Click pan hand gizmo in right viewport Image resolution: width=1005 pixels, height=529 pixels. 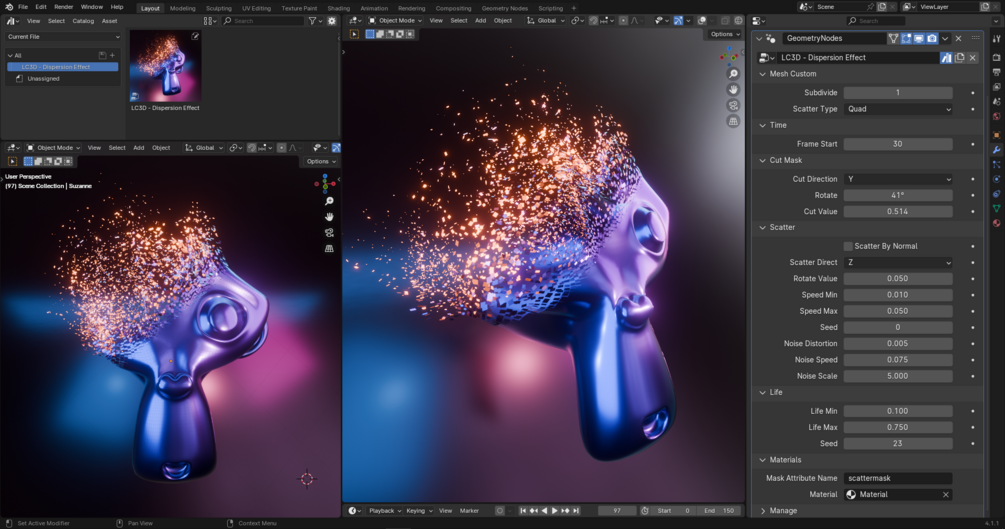pos(733,90)
